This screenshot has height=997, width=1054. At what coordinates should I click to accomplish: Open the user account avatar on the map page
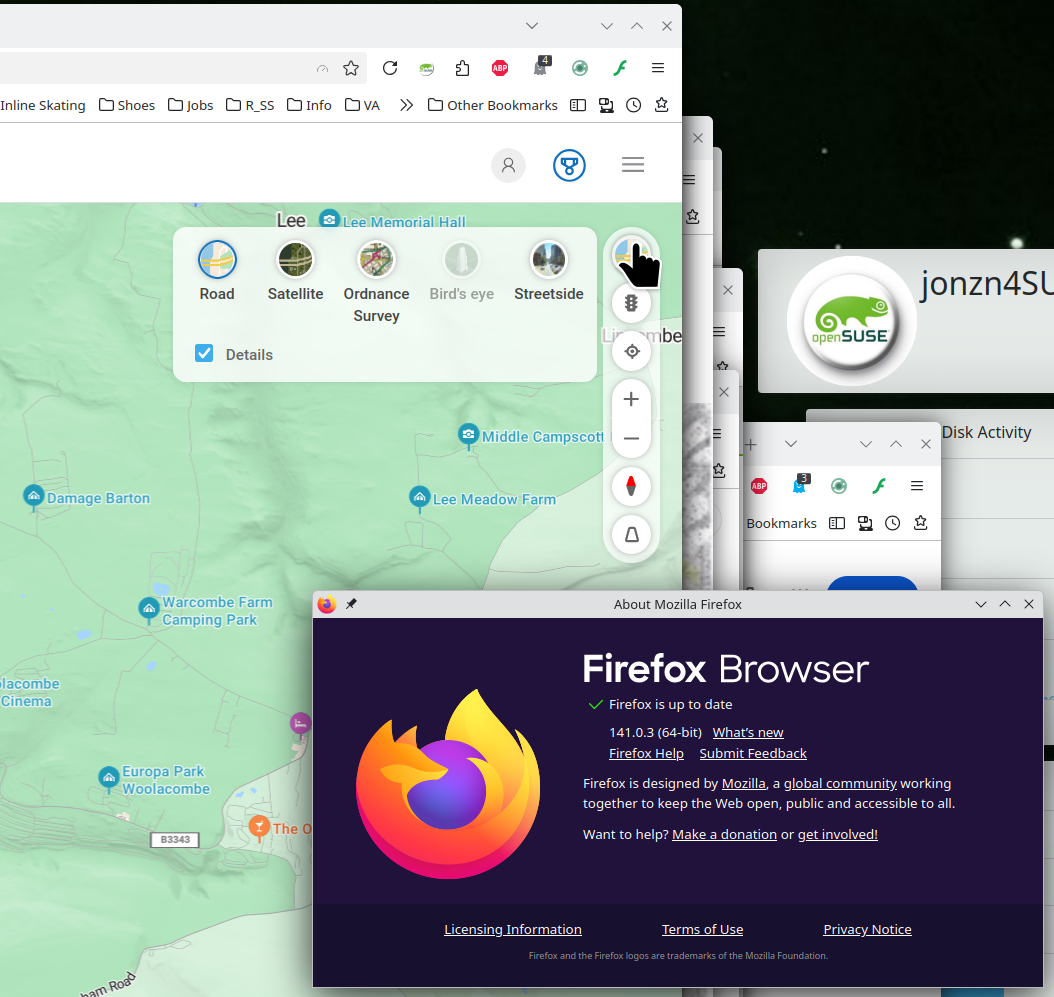(508, 165)
